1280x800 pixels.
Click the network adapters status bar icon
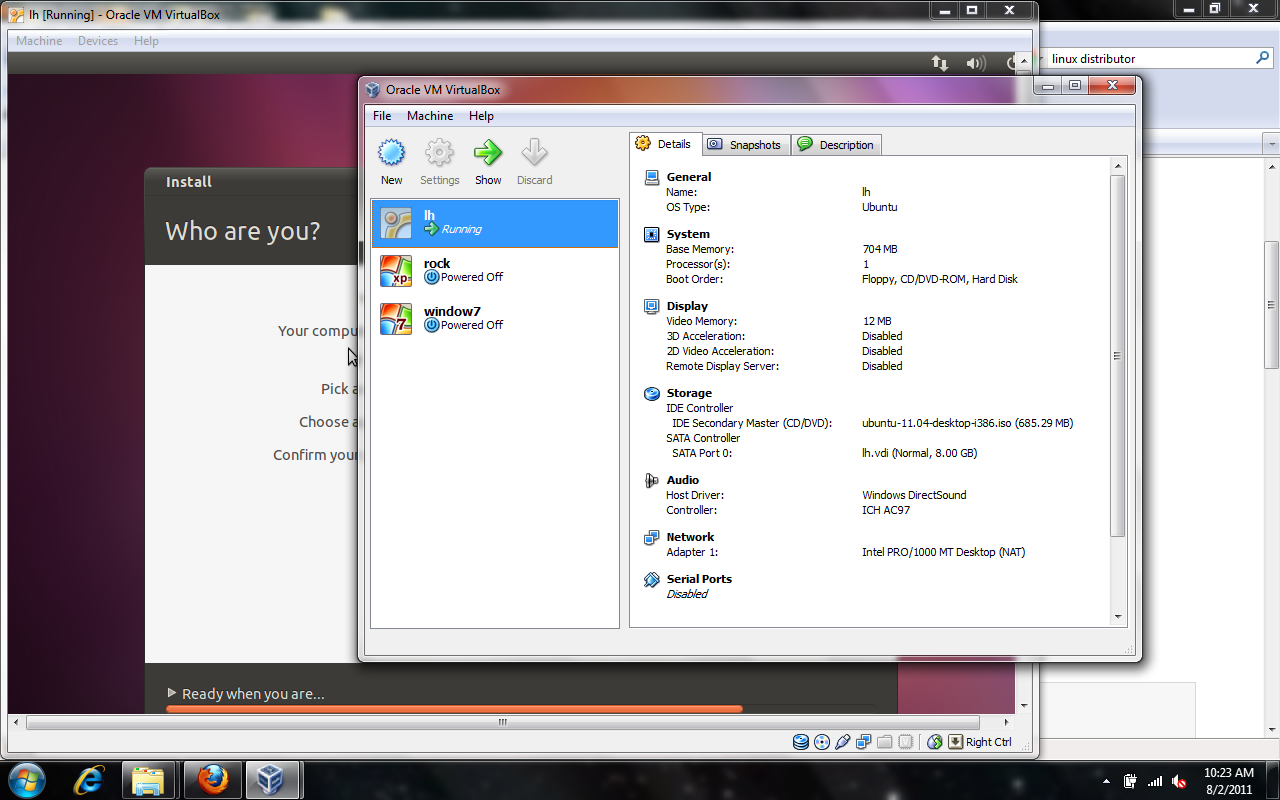[864, 742]
